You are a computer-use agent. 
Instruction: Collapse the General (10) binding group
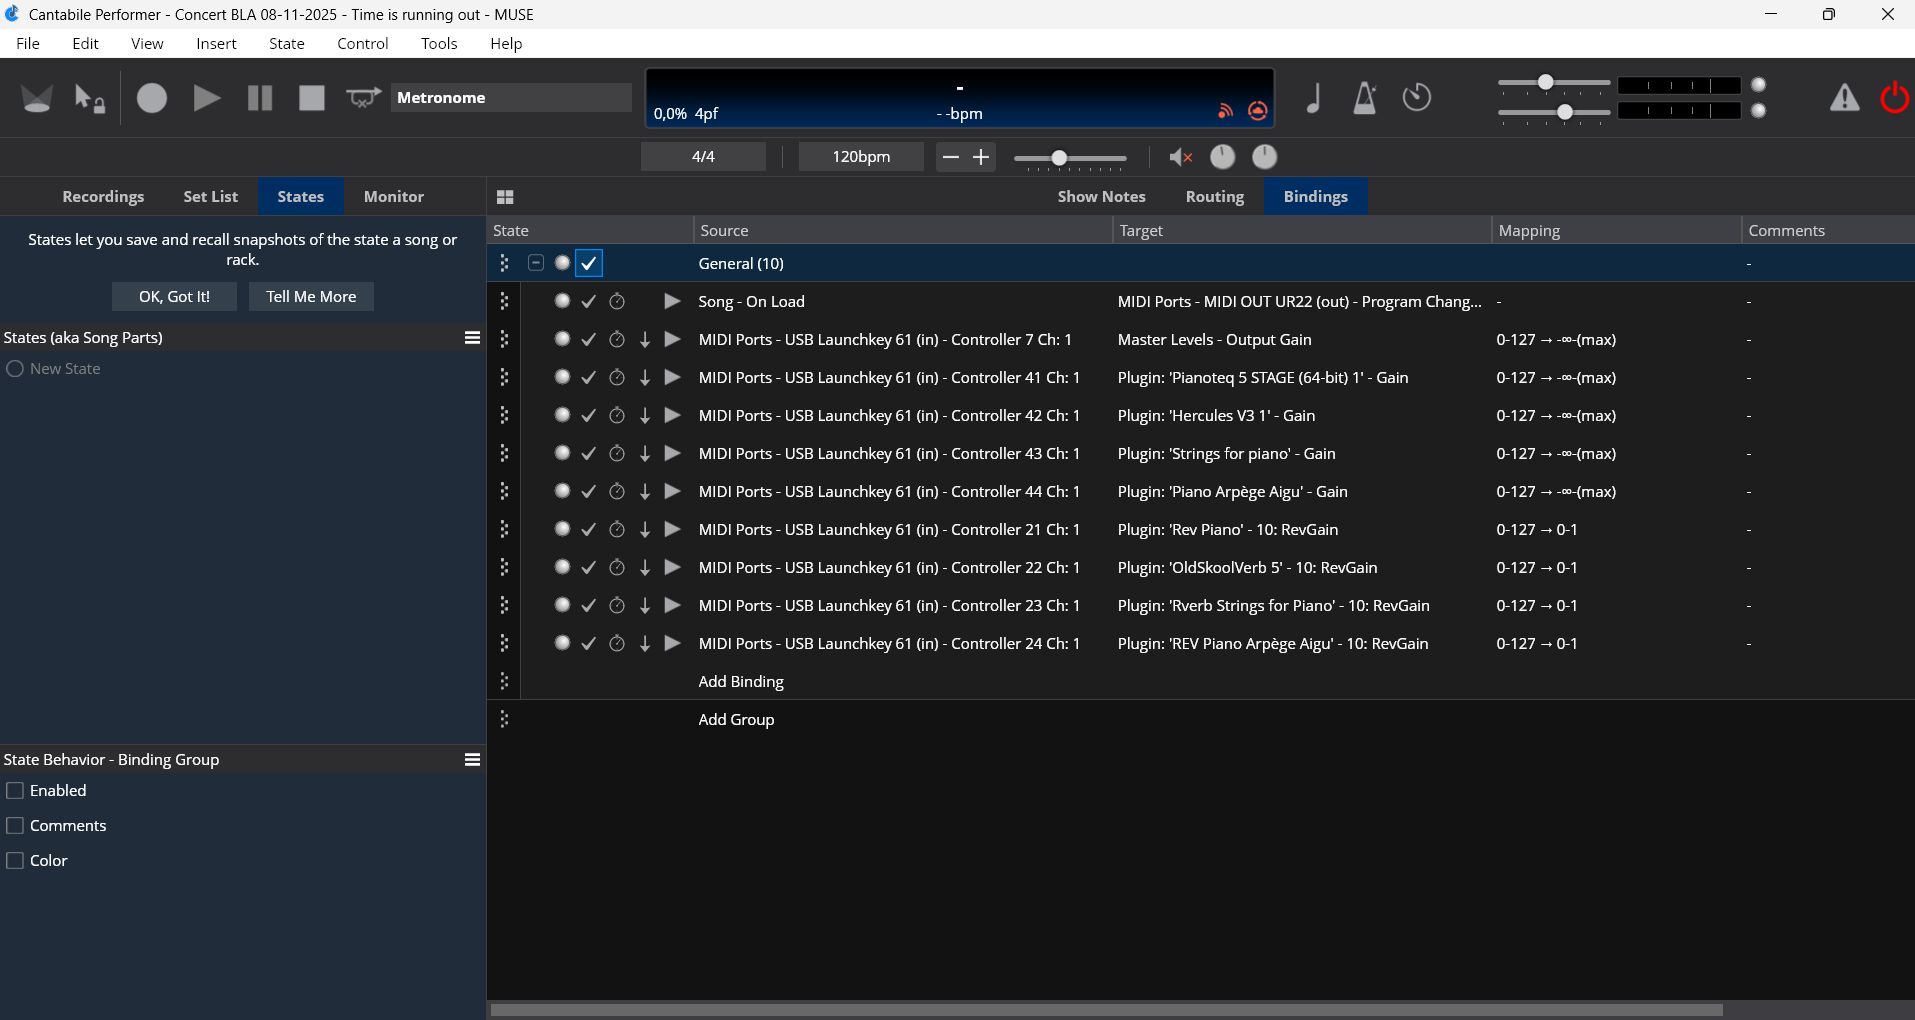536,263
